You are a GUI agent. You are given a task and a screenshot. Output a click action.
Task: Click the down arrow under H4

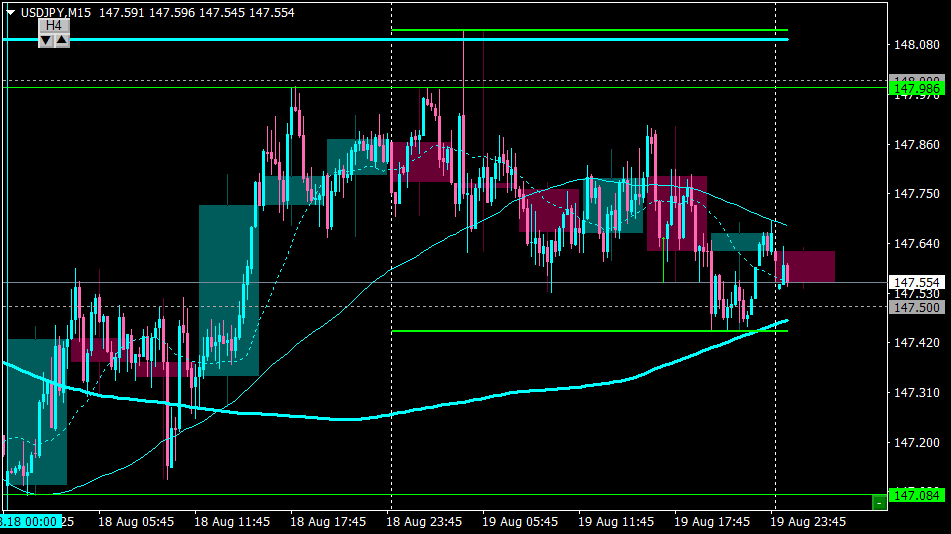pos(46,41)
